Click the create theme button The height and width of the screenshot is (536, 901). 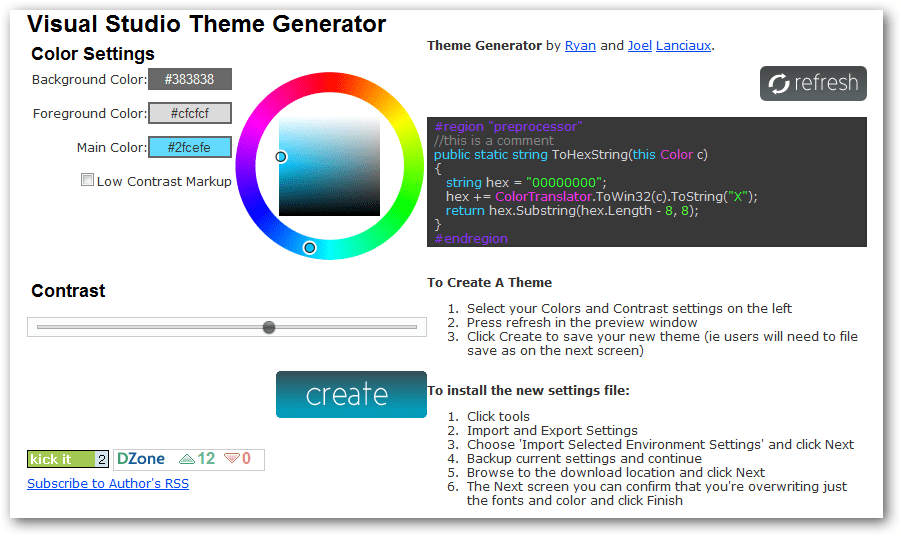351,395
